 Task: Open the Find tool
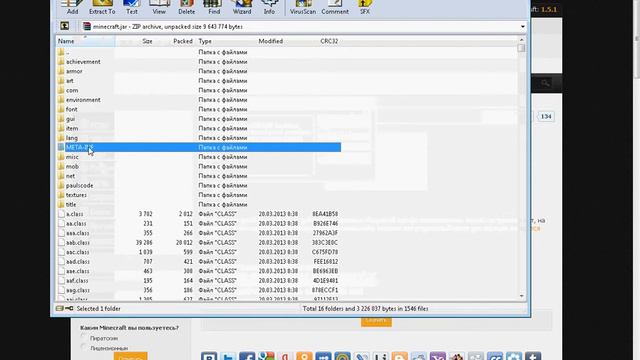tap(214, 7)
